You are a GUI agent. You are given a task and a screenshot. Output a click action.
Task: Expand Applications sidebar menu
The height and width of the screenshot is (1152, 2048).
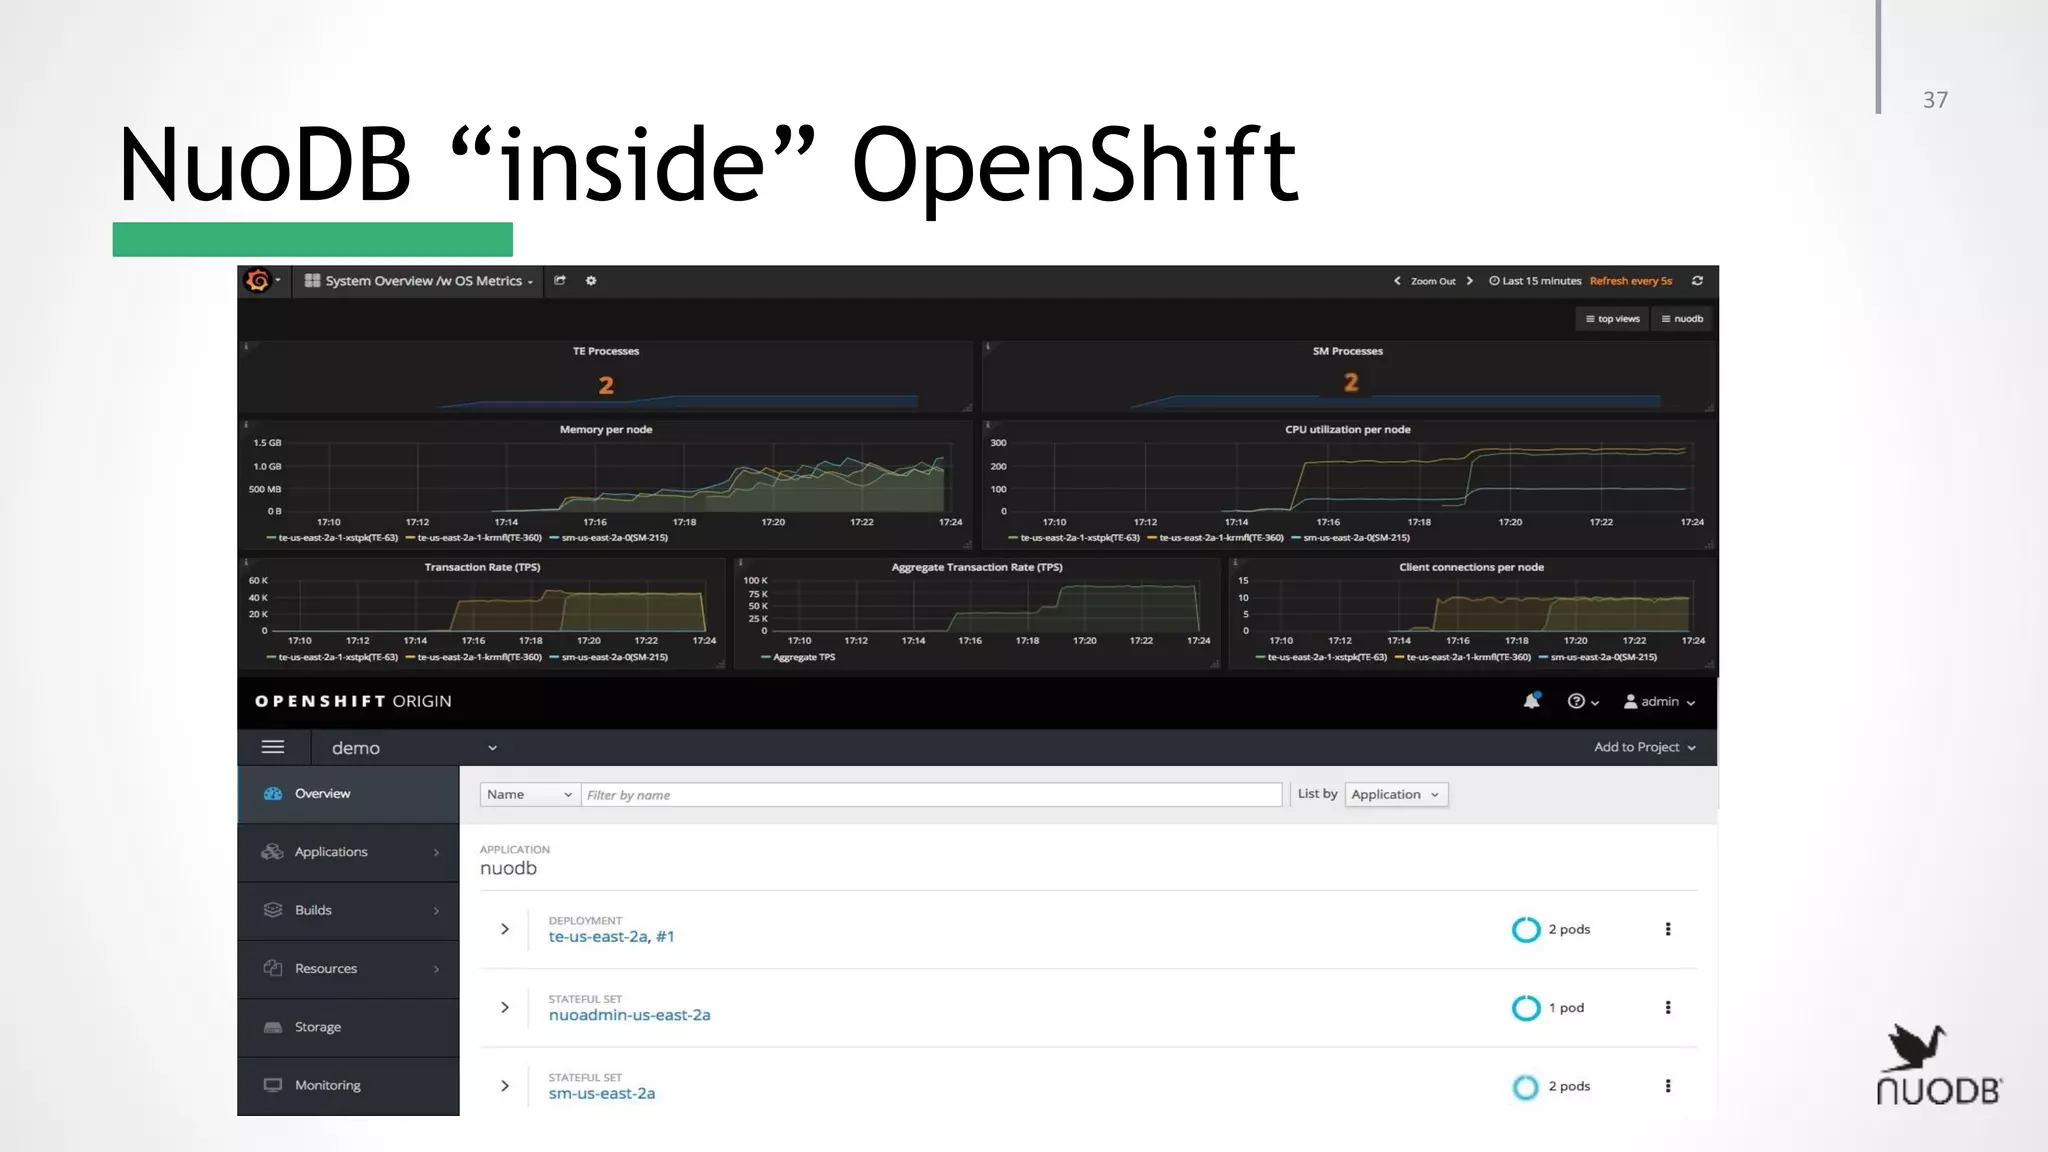pos(348,852)
